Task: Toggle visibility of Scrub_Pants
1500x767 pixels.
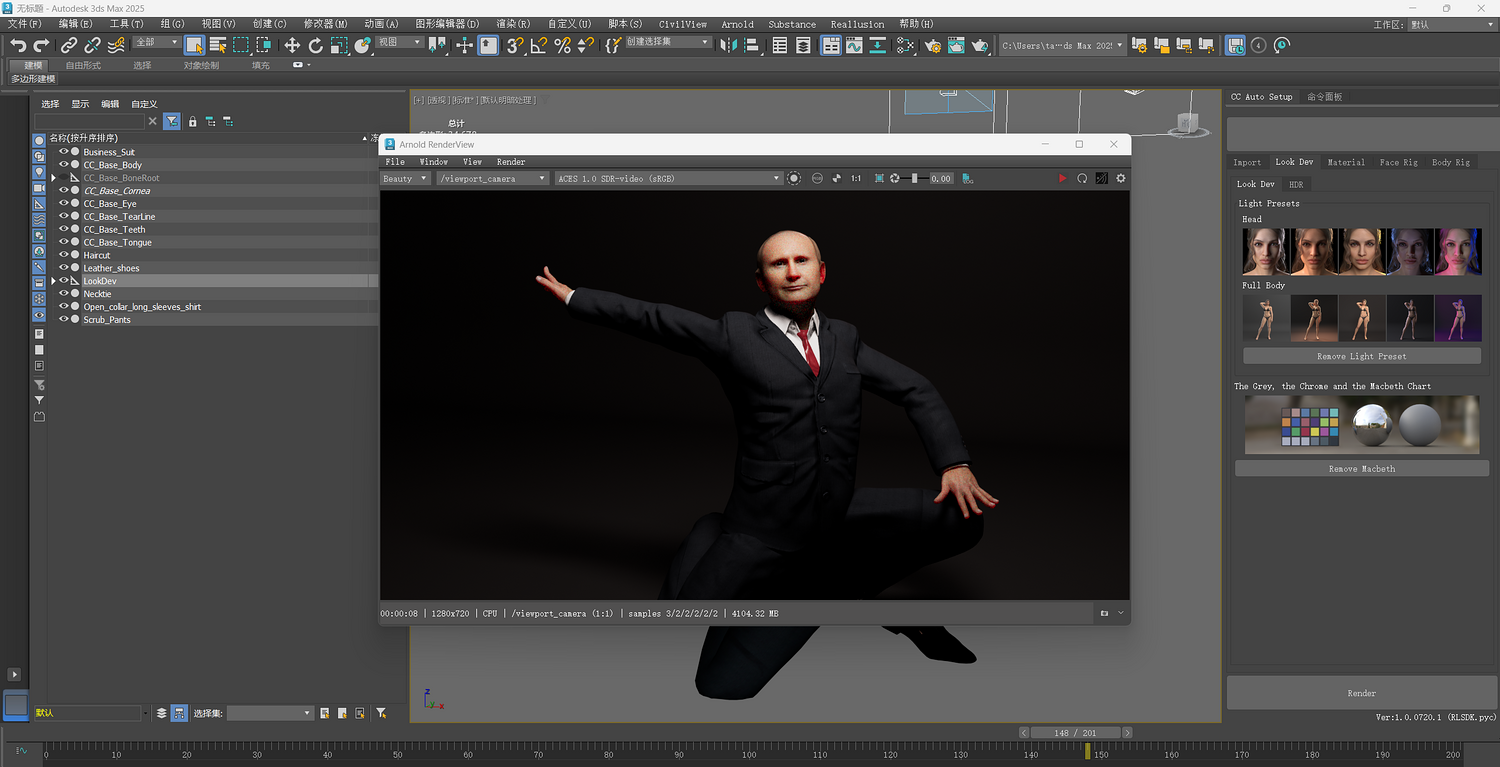Action: (x=63, y=320)
